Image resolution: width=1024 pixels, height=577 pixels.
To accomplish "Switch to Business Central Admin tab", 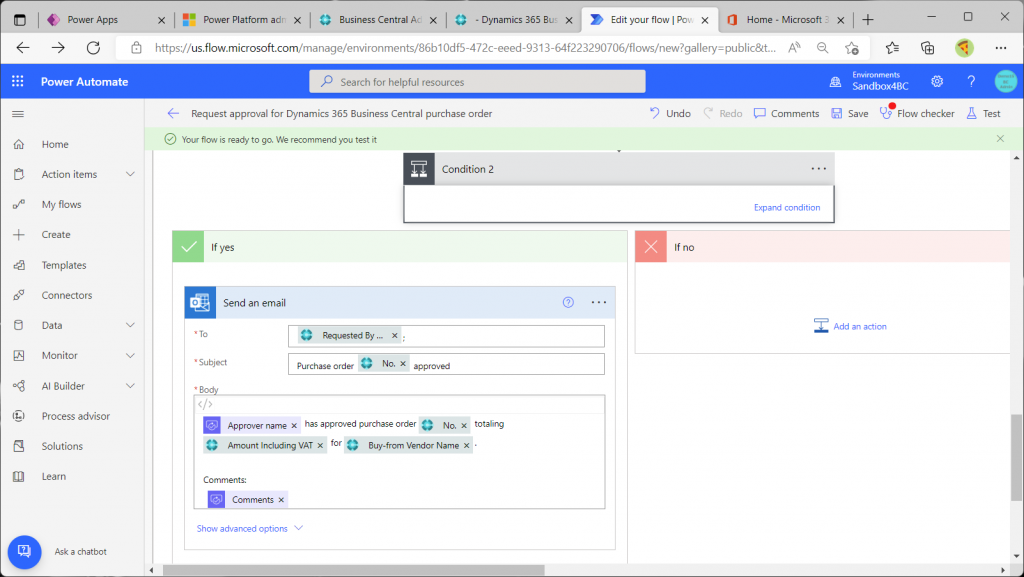I will click(x=379, y=20).
